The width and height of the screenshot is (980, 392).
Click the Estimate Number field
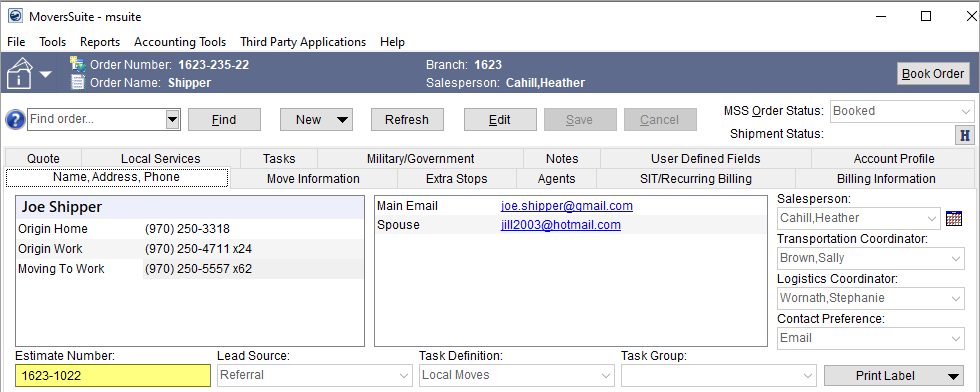[x=113, y=376]
